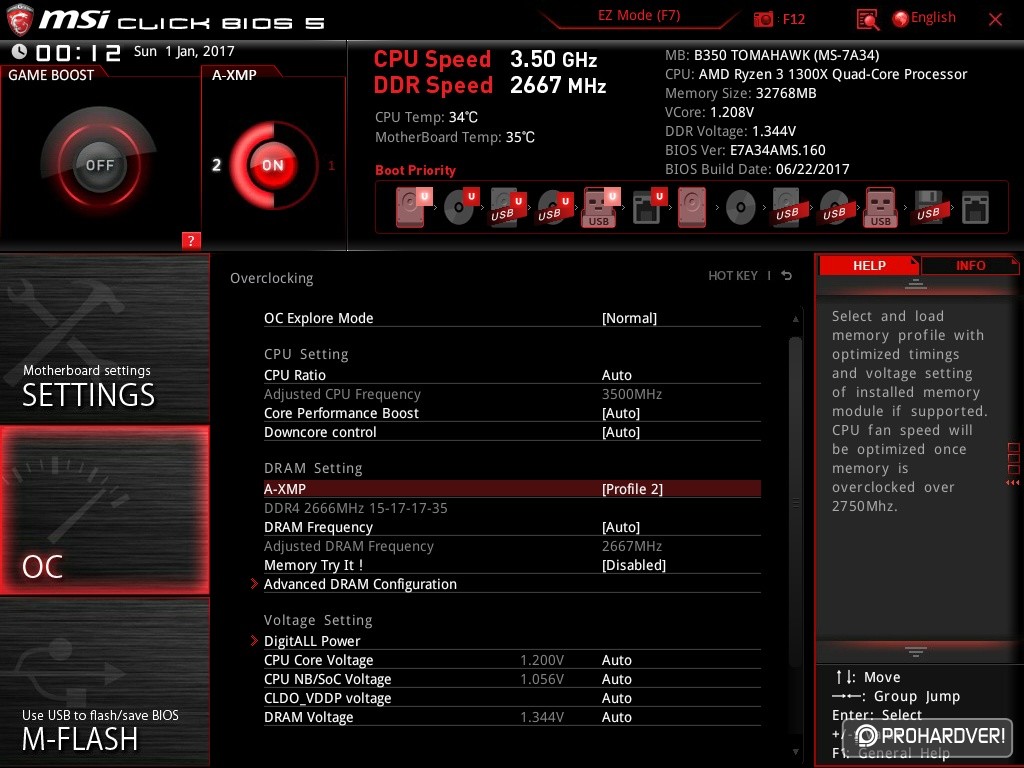Select the CLDO_VDDP voltage Auto field
This screenshot has width=1024, height=768.
(616, 698)
